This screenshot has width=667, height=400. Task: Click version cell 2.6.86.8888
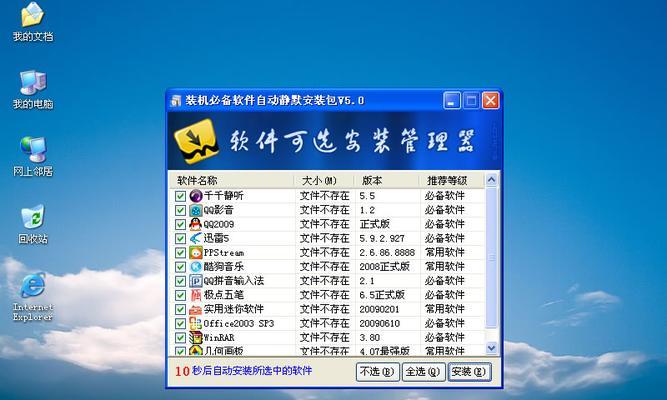click(387, 253)
